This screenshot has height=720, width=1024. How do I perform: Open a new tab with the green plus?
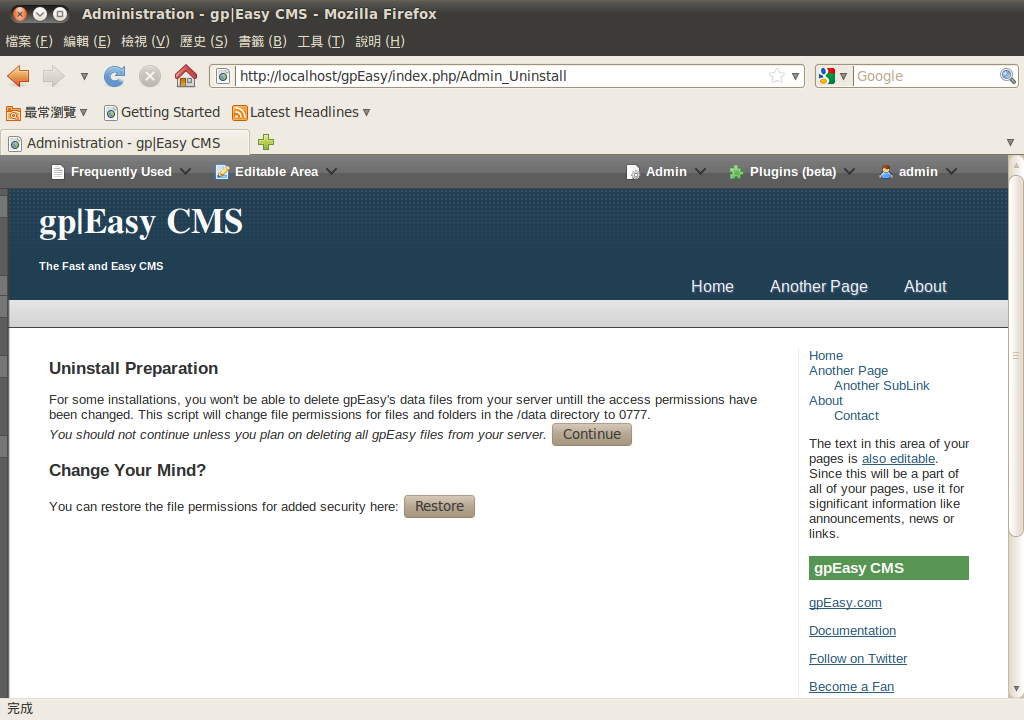point(266,142)
